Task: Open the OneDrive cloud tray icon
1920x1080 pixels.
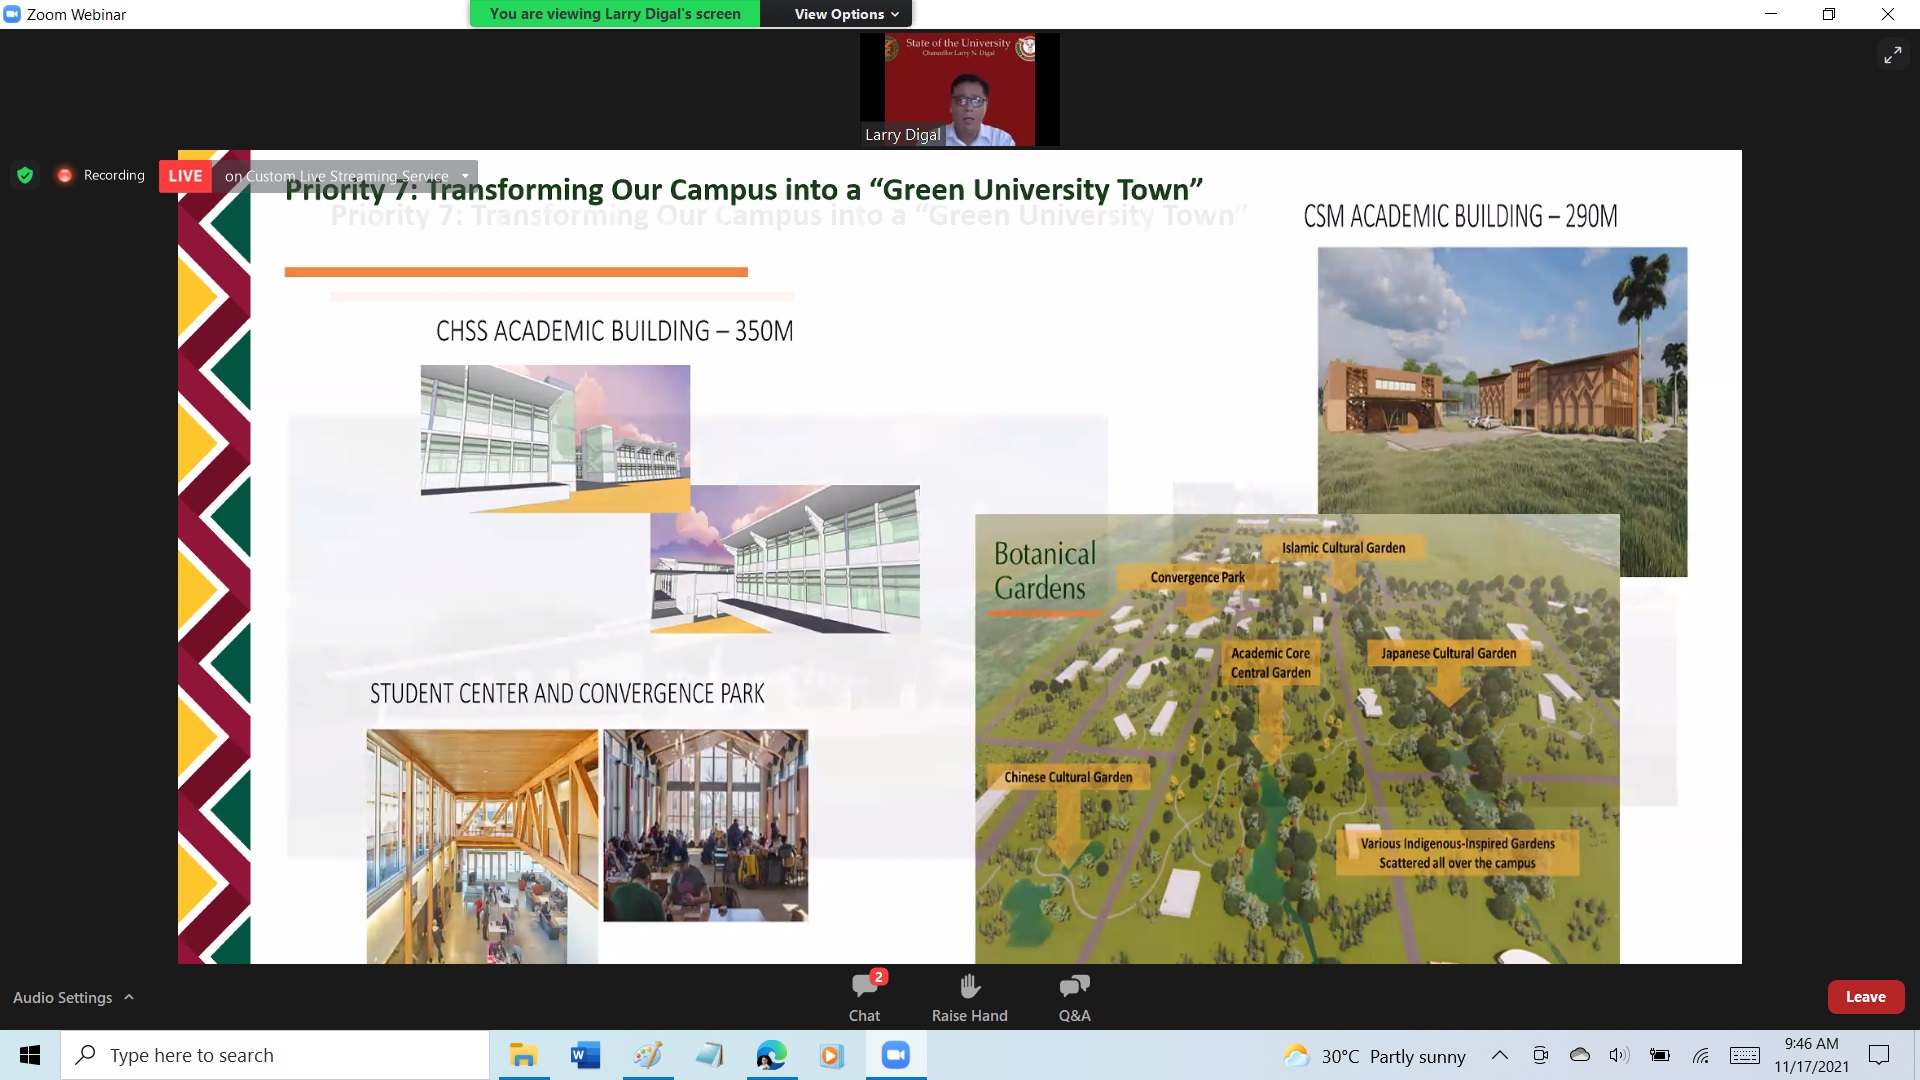Action: click(1580, 1055)
